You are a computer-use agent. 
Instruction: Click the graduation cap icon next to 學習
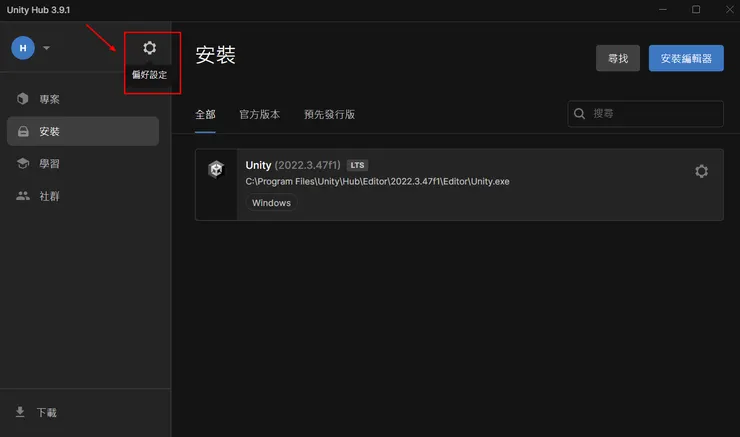(23, 163)
